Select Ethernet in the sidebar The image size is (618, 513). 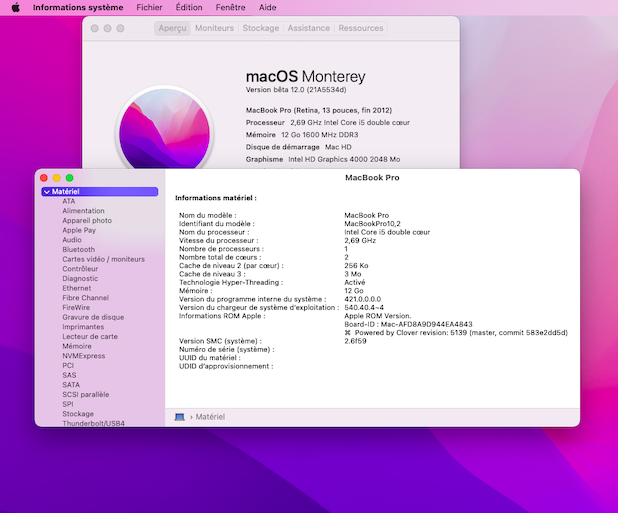[77, 288]
